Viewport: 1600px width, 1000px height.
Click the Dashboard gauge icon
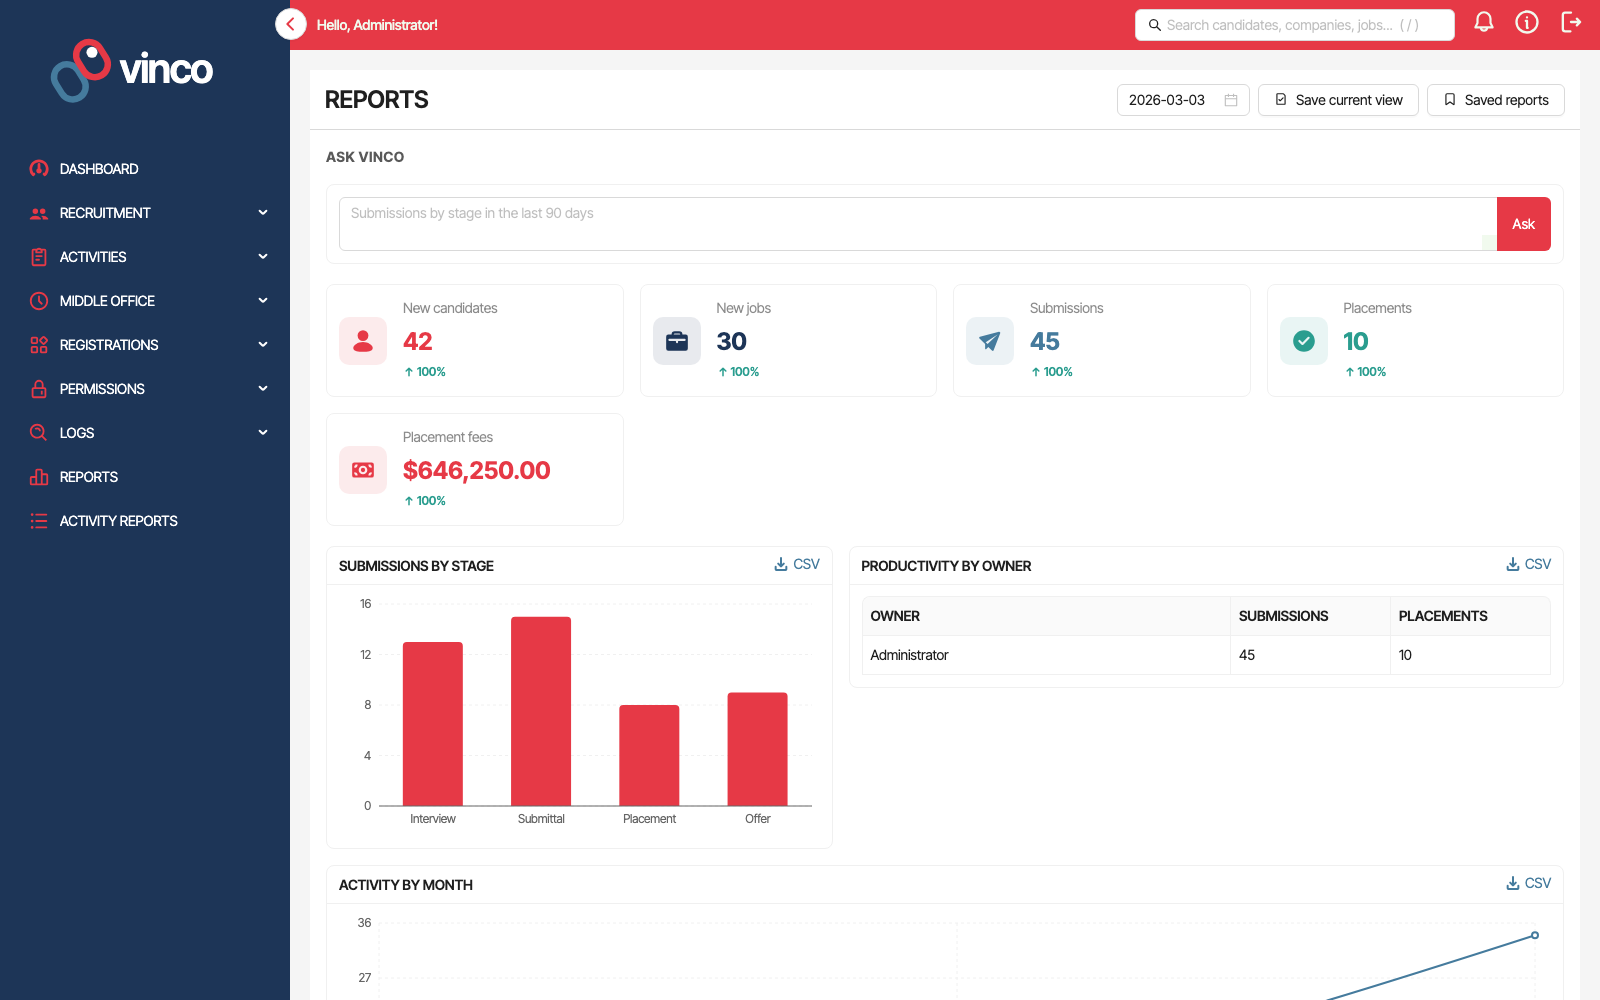39,169
